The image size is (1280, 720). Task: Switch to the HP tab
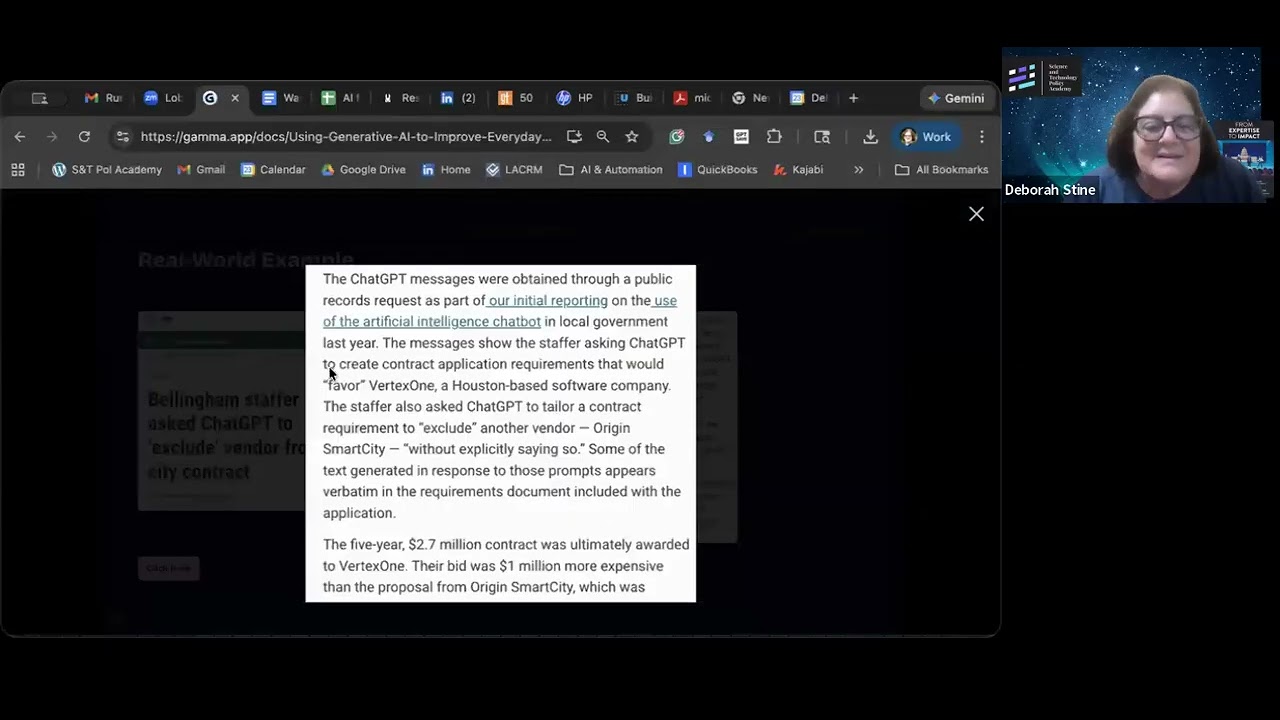575,98
